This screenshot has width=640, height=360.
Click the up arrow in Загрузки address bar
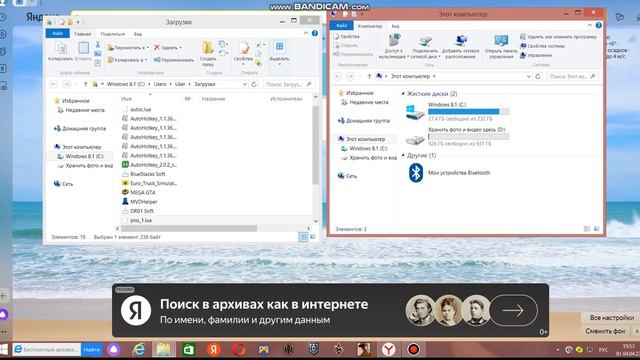(x=85, y=84)
